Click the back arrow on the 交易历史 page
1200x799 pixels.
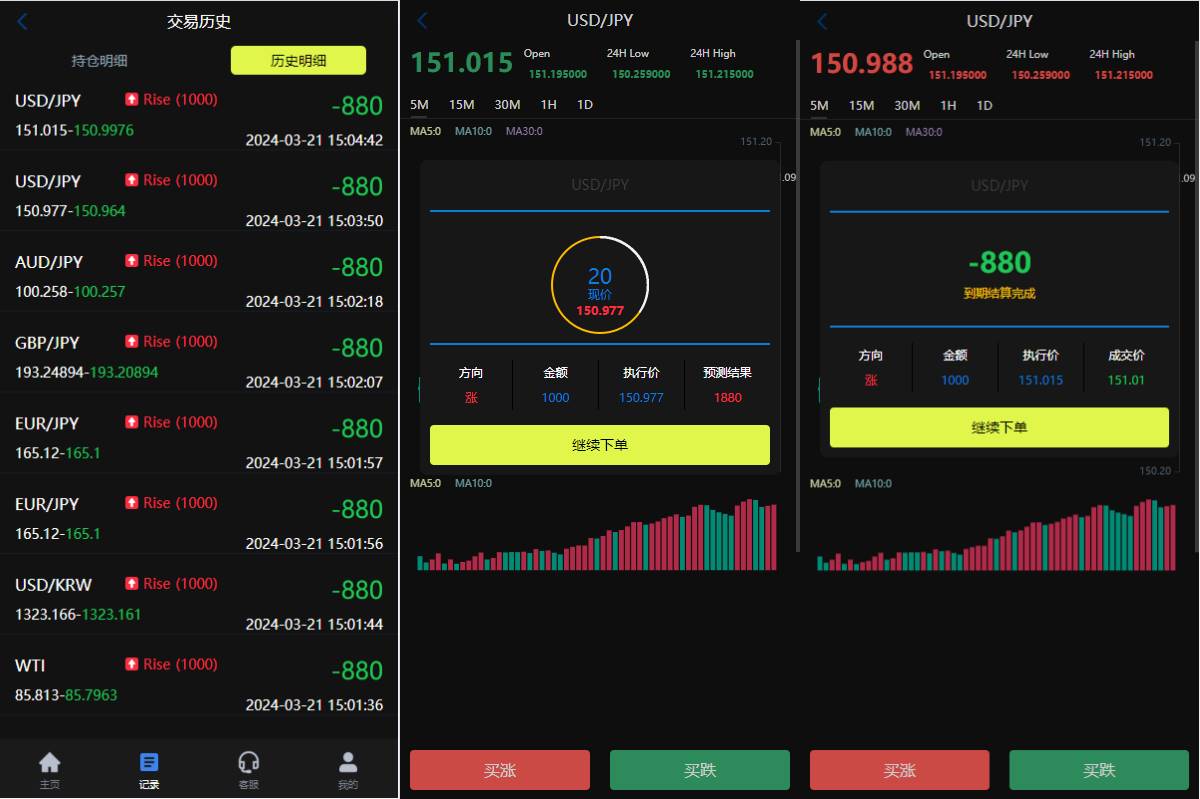click(x=21, y=20)
